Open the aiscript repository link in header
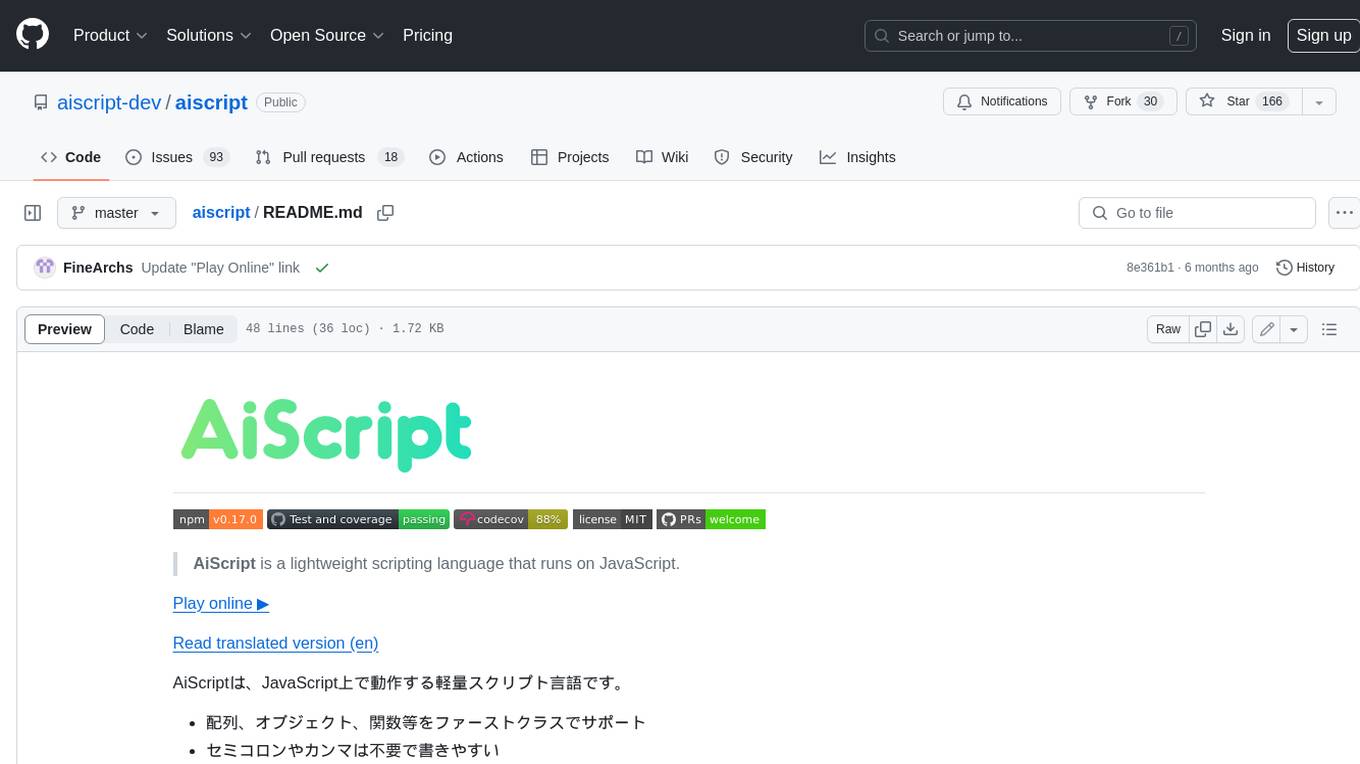Image resolution: width=1360 pixels, height=764 pixels. click(x=211, y=102)
